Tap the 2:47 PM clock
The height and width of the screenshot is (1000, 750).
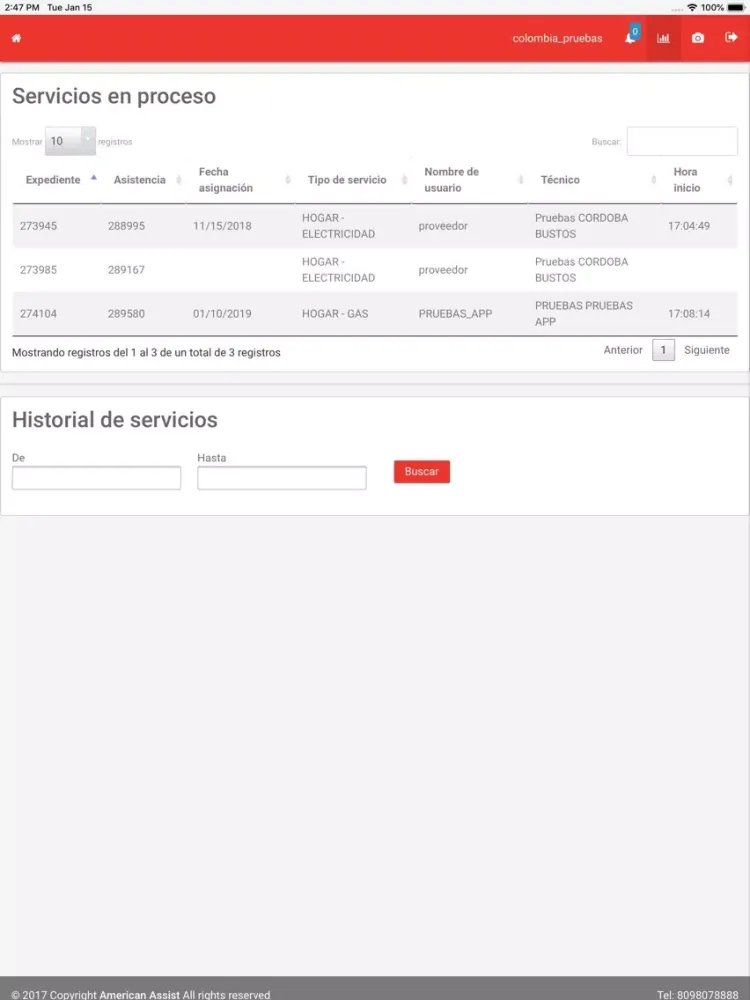[x=22, y=8]
